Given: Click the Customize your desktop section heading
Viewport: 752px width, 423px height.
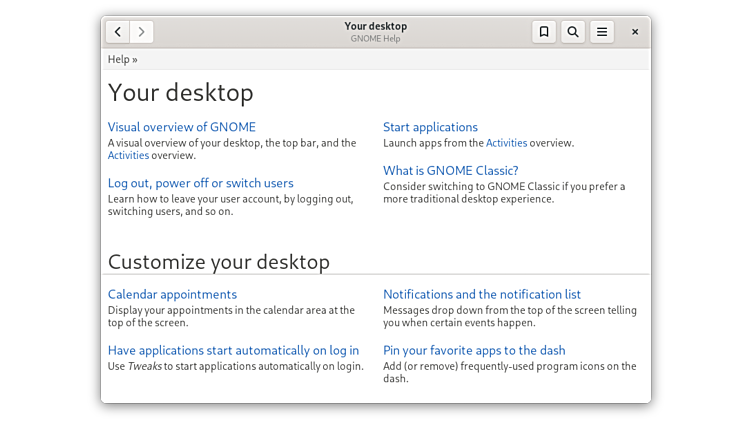Looking at the screenshot, I should [x=219, y=262].
